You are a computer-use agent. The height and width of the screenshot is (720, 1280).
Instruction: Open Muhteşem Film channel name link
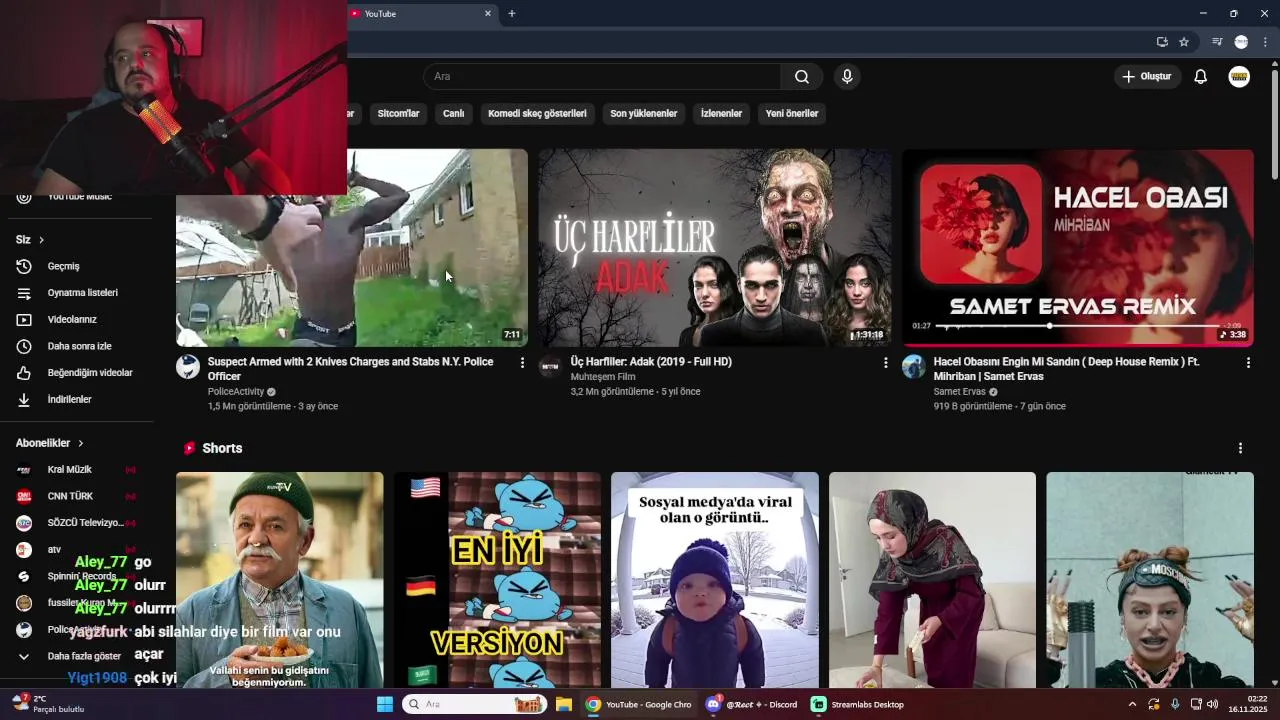[602, 377]
